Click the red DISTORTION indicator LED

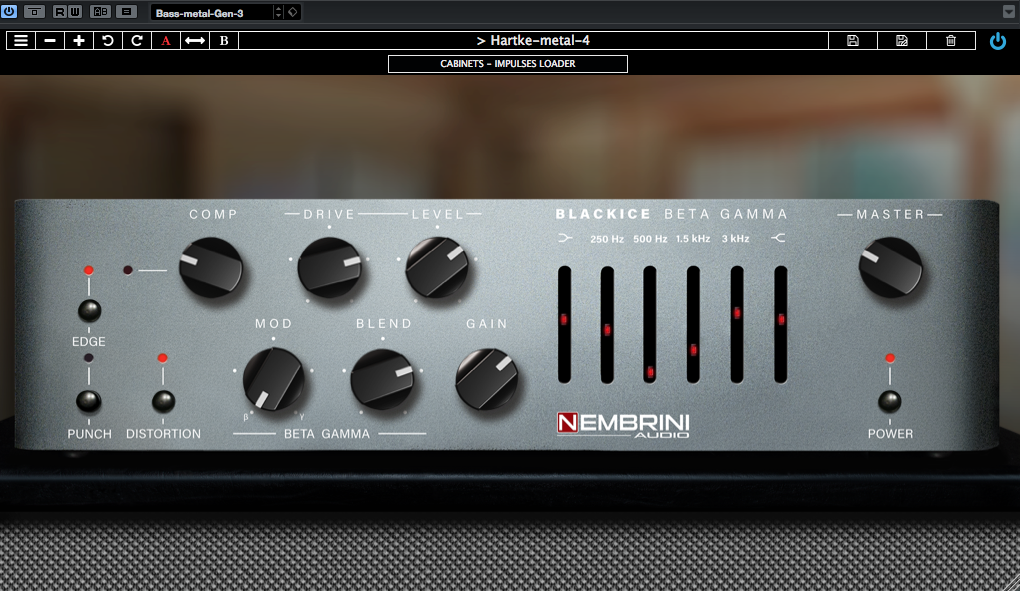tap(163, 358)
